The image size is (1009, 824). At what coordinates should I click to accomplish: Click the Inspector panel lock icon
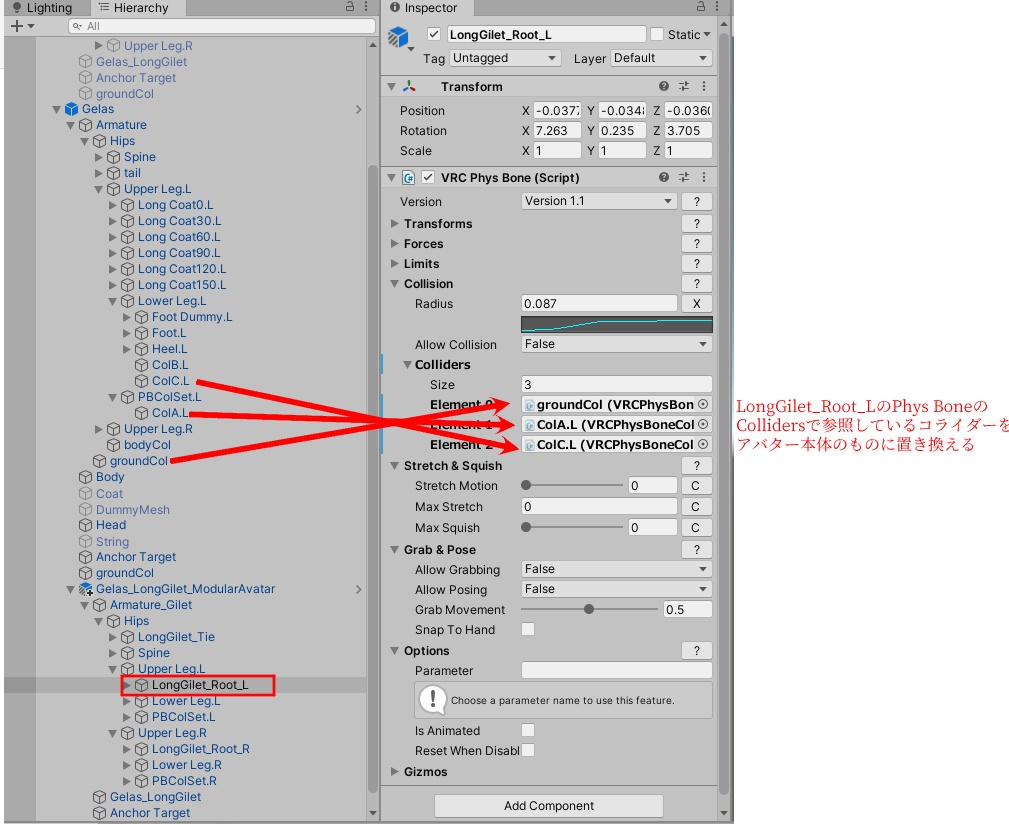[701, 6]
